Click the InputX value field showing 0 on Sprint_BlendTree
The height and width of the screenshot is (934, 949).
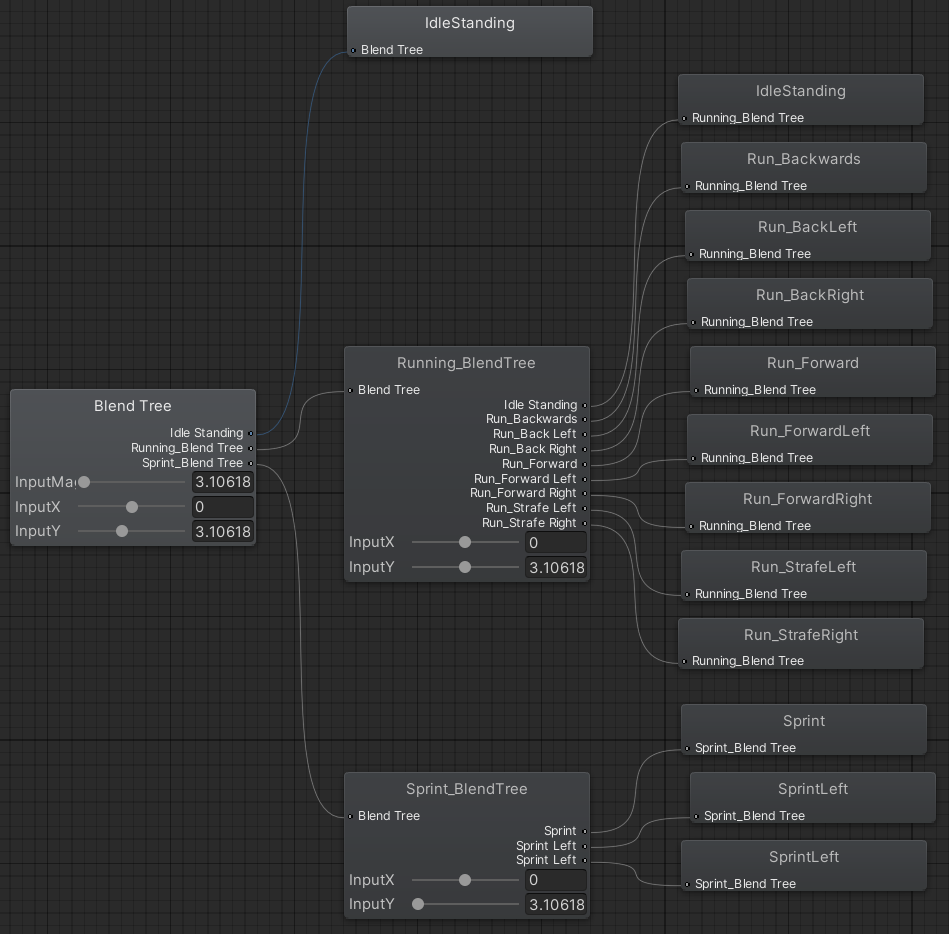(556, 880)
